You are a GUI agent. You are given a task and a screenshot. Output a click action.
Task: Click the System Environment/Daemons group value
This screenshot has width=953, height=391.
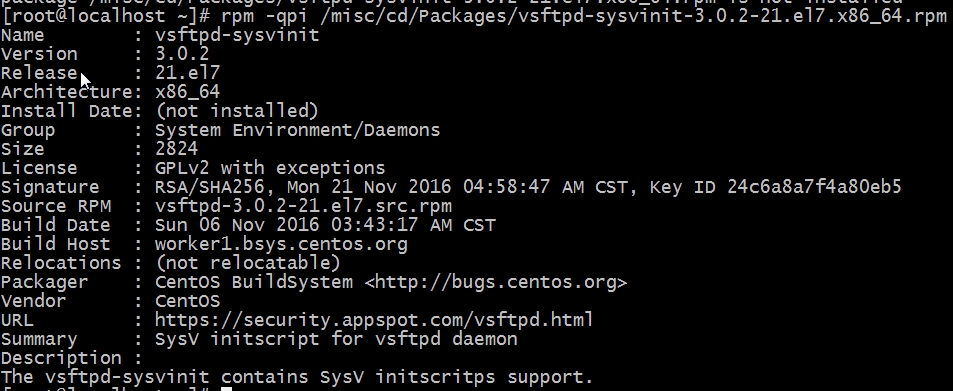(297, 130)
